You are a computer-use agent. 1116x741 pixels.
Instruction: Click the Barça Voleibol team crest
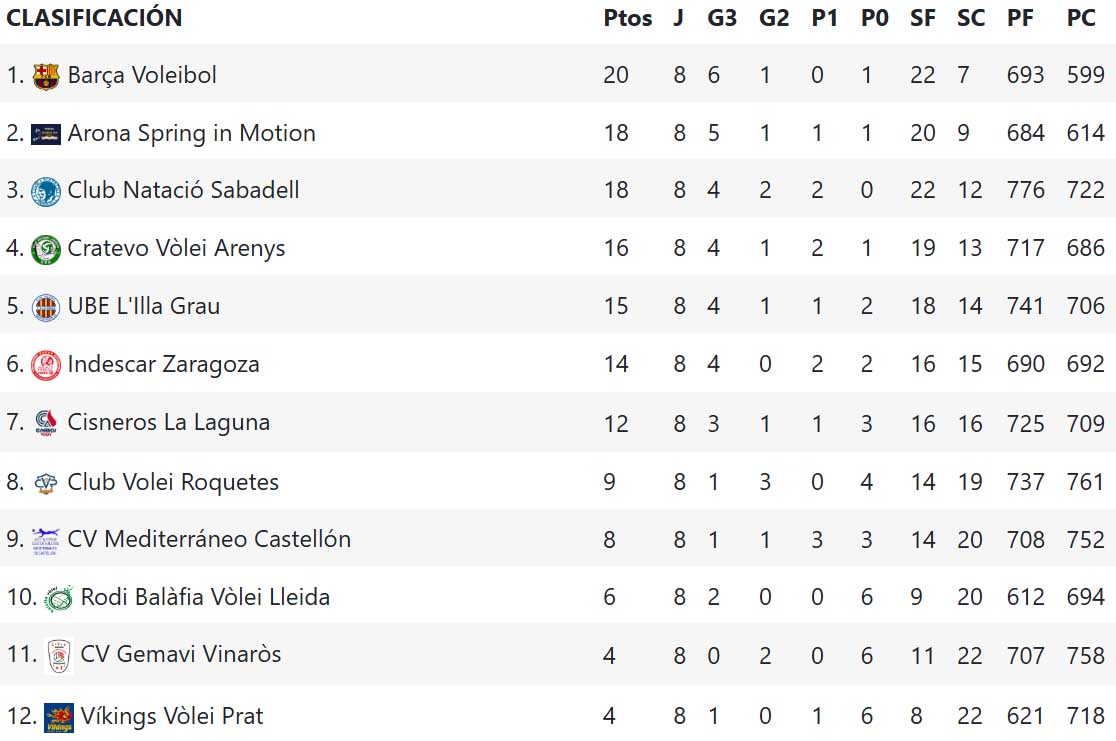[46, 76]
